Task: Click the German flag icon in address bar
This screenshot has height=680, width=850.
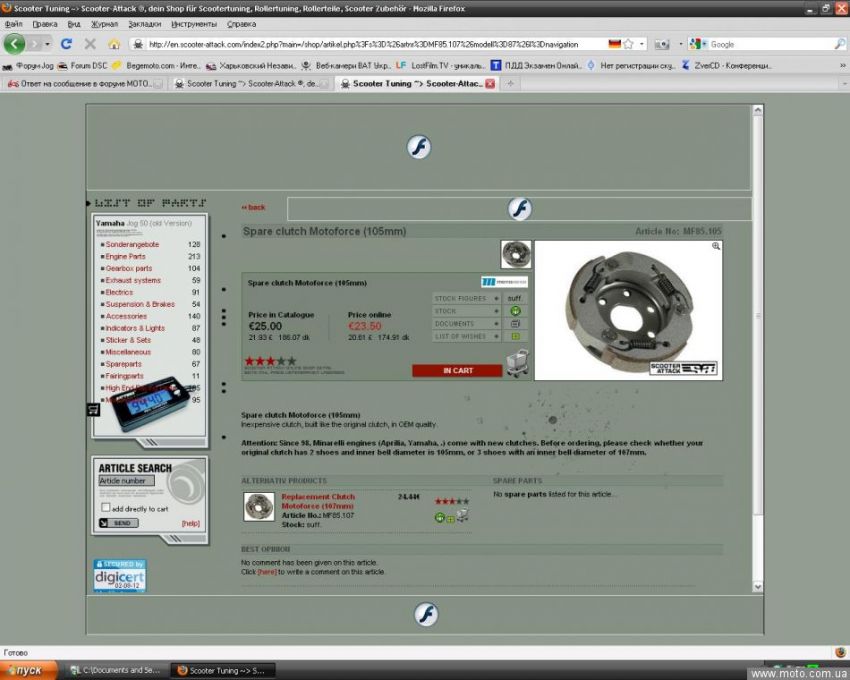Action: tap(614, 44)
